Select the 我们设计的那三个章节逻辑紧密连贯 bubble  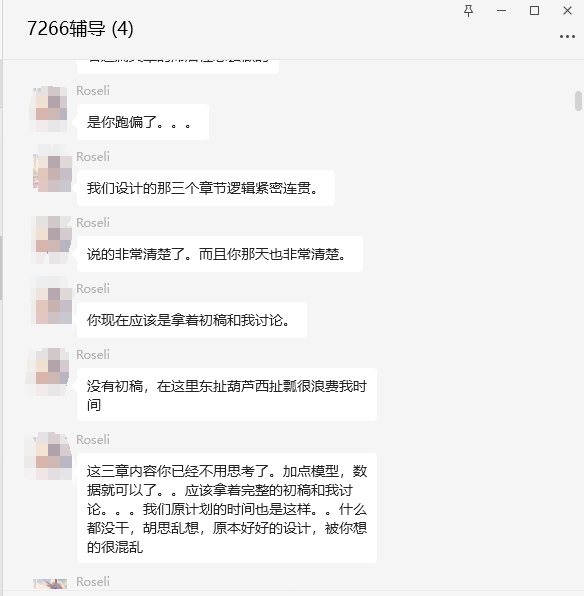206,188
